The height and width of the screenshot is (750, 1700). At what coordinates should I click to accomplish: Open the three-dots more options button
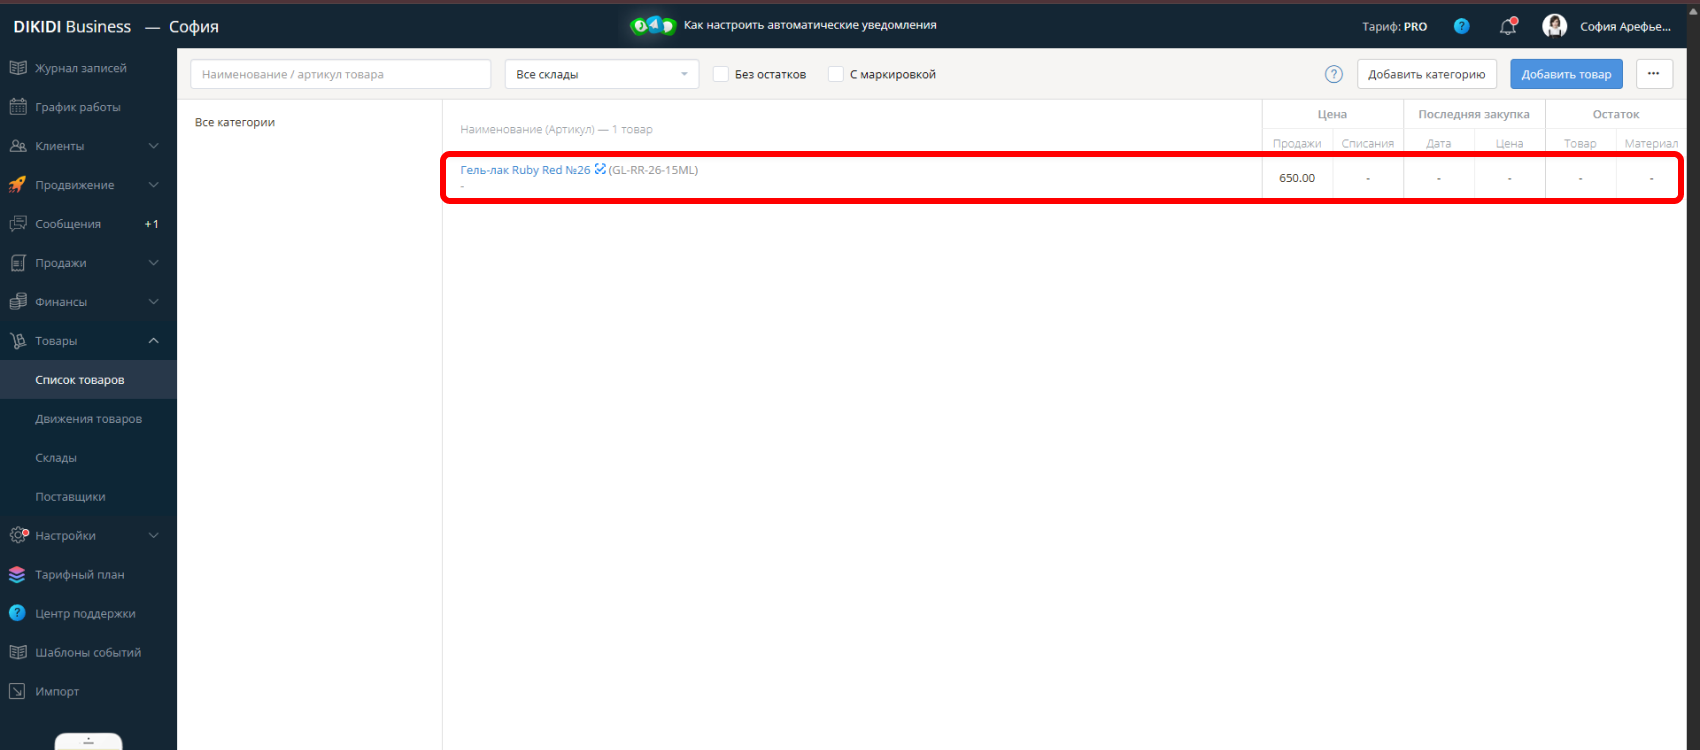[1653, 74]
